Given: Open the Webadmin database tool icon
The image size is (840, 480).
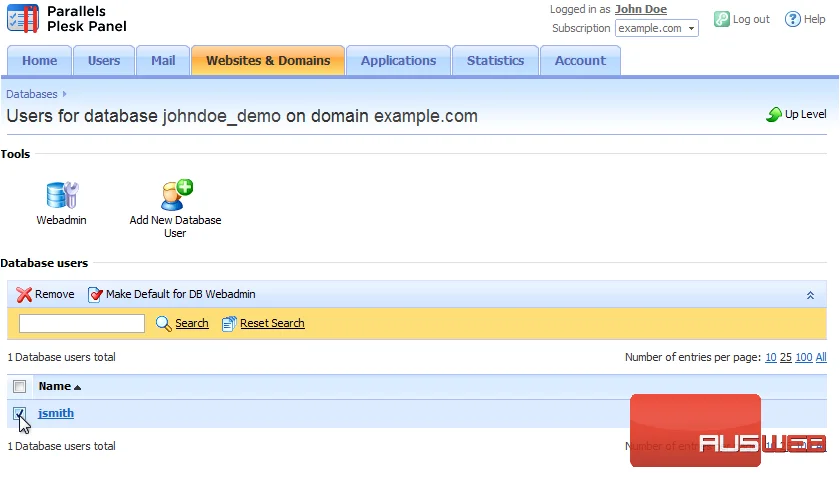Looking at the screenshot, I should point(62,195).
